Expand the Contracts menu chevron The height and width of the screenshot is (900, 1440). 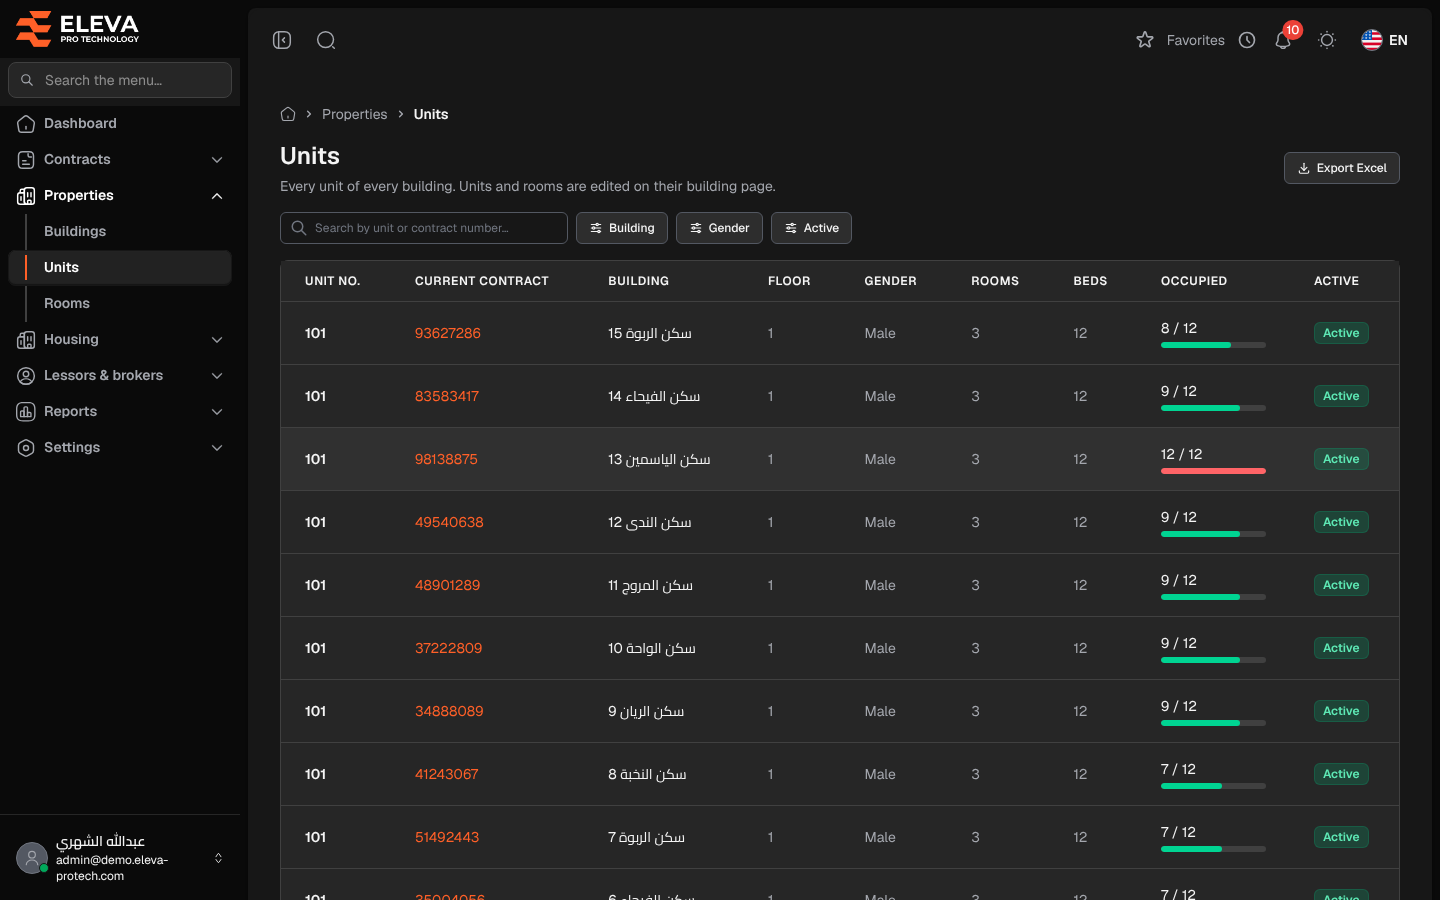pyautogui.click(x=217, y=159)
